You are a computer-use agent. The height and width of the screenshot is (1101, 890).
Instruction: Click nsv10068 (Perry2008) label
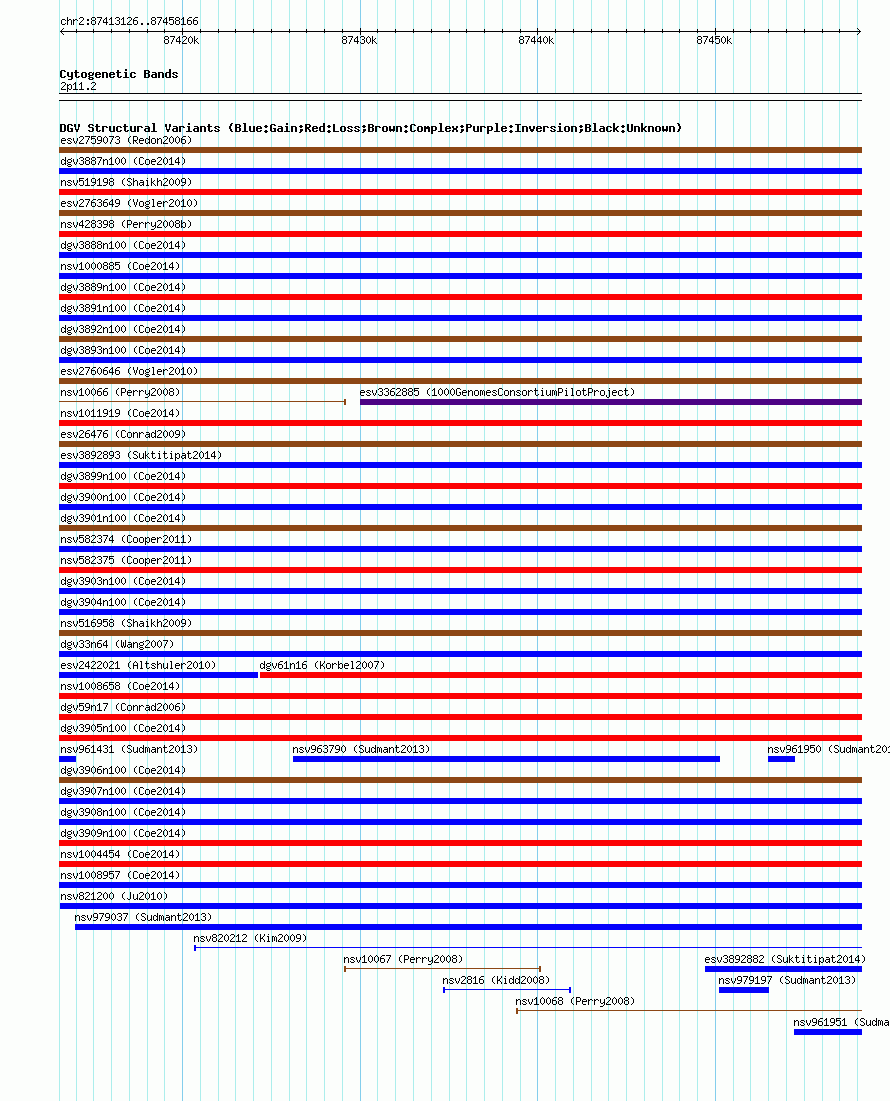[575, 1003]
